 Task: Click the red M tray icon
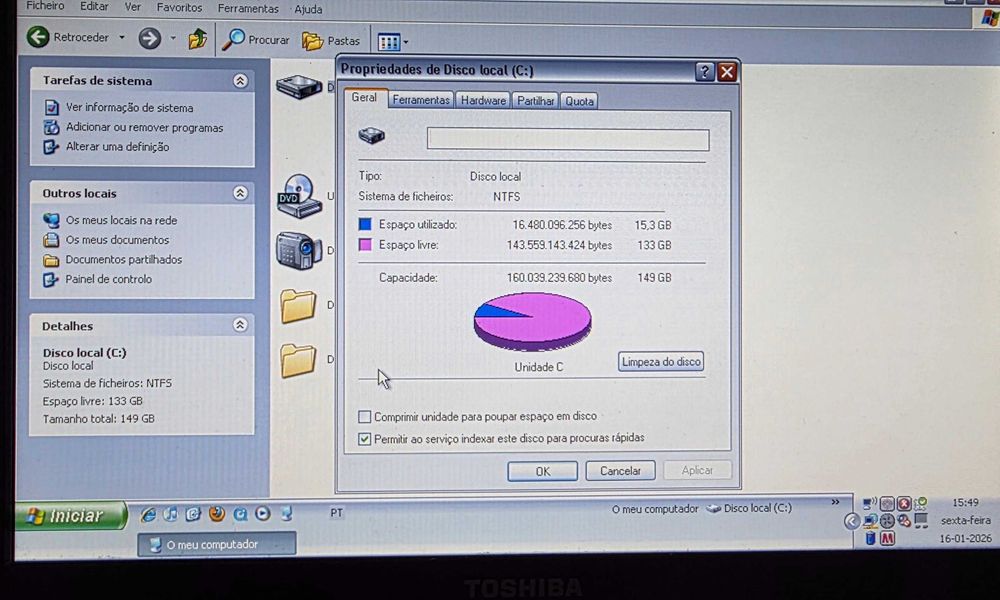(x=887, y=539)
